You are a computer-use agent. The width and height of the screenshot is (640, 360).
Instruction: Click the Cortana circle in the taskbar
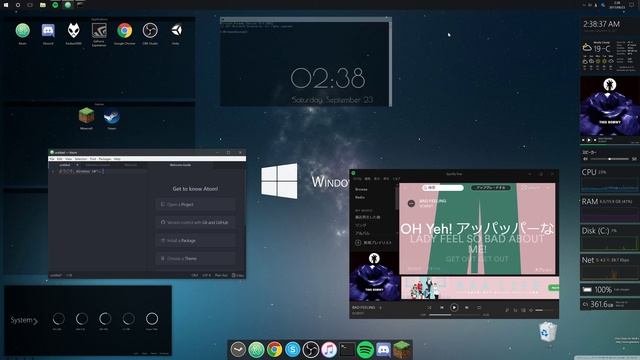coord(18,5)
